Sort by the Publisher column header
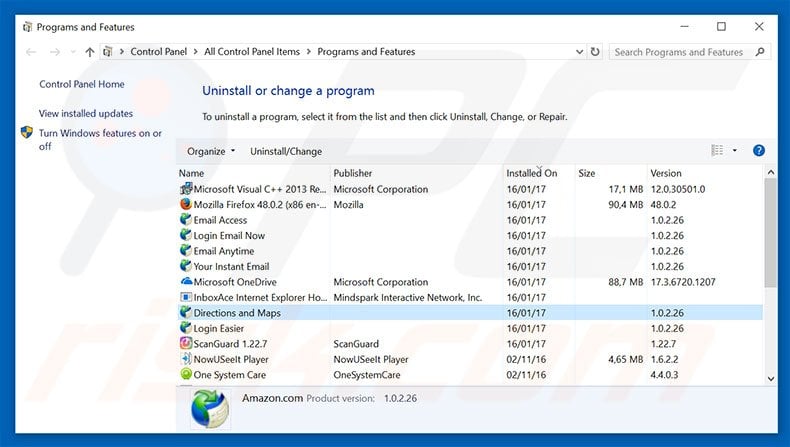Image resolution: width=790 pixels, height=447 pixels. pyautogui.click(x=417, y=173)
